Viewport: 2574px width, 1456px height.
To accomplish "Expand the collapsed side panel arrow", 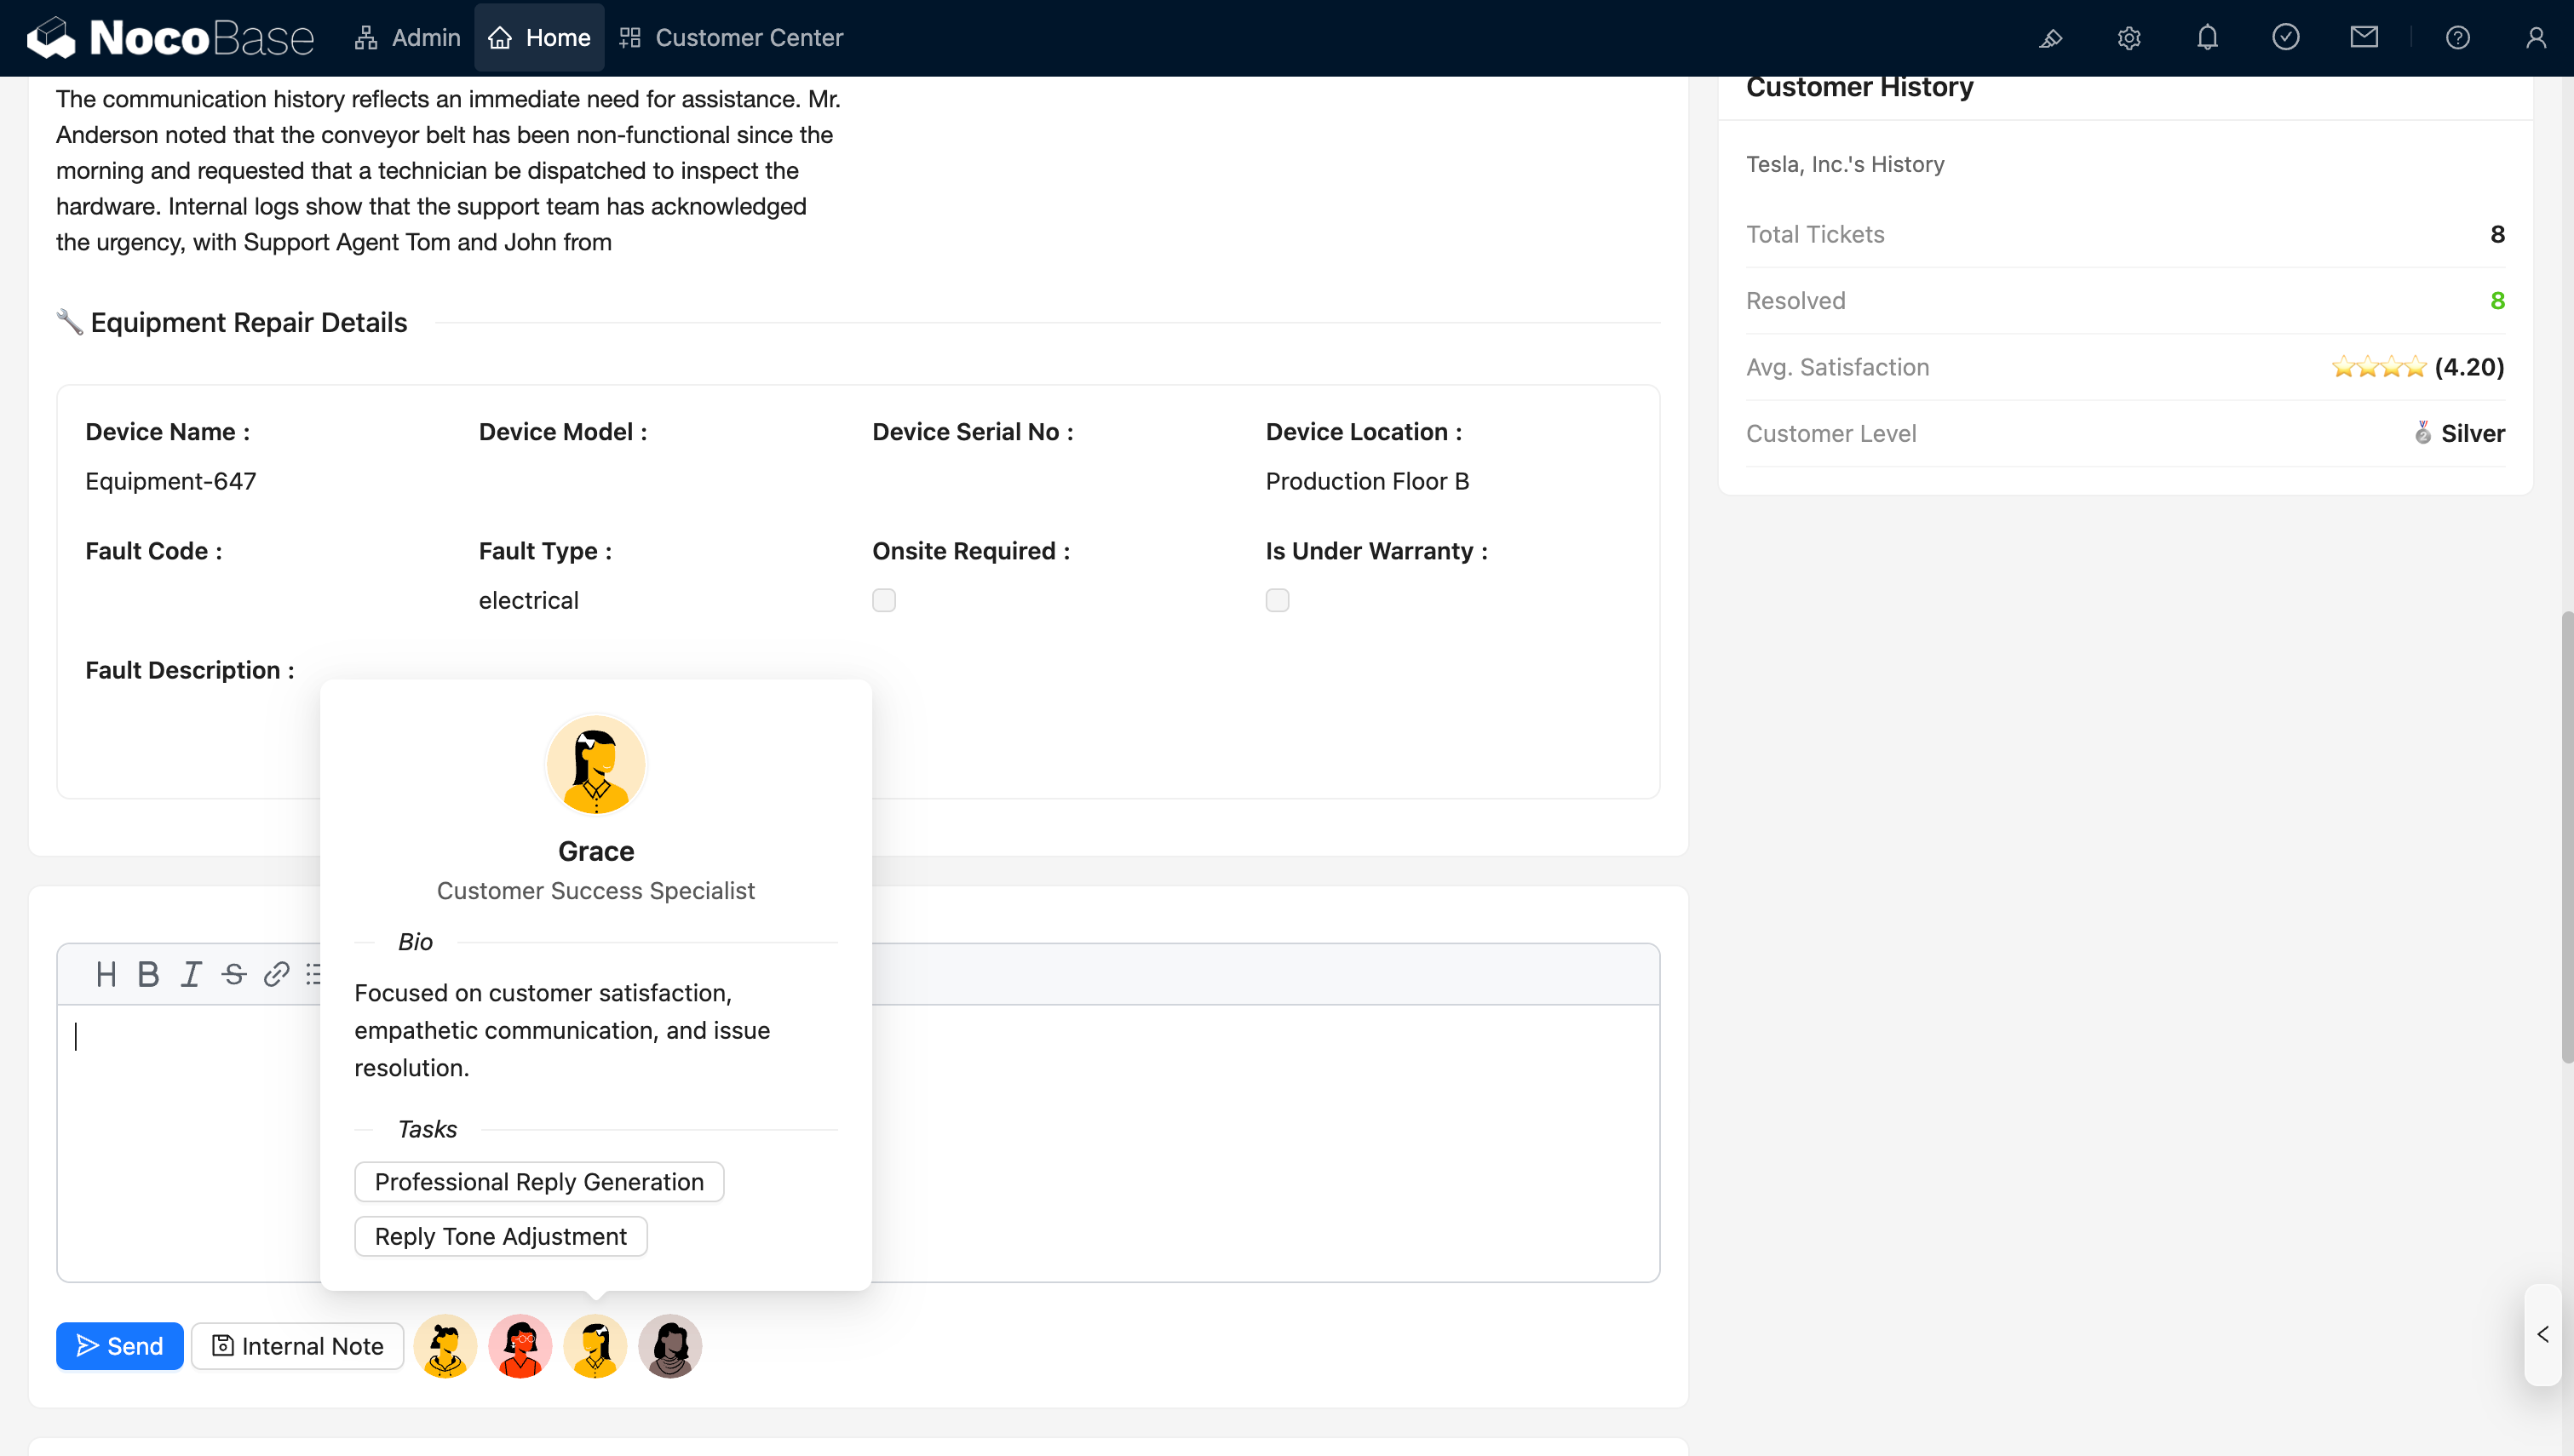I will 2543,1334.
